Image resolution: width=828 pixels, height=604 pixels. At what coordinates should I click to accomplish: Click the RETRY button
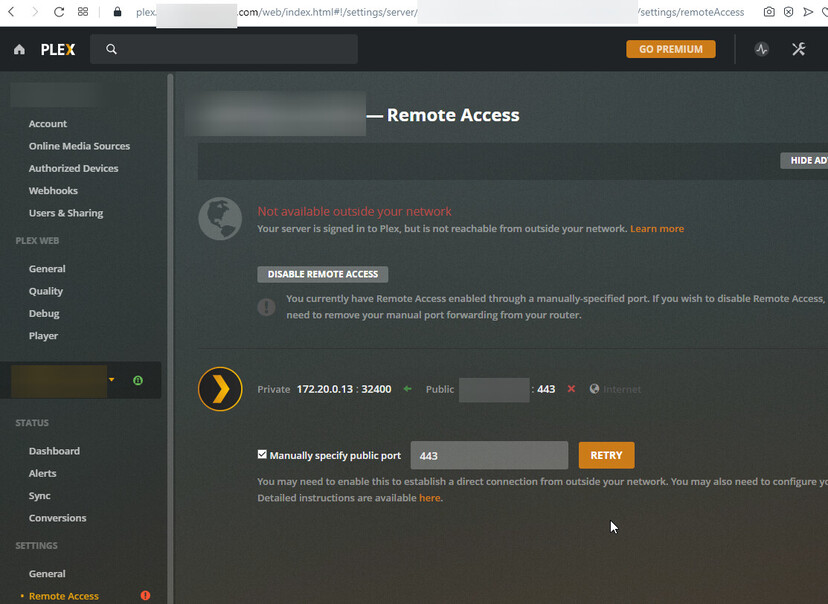click(x=606, y=455)
